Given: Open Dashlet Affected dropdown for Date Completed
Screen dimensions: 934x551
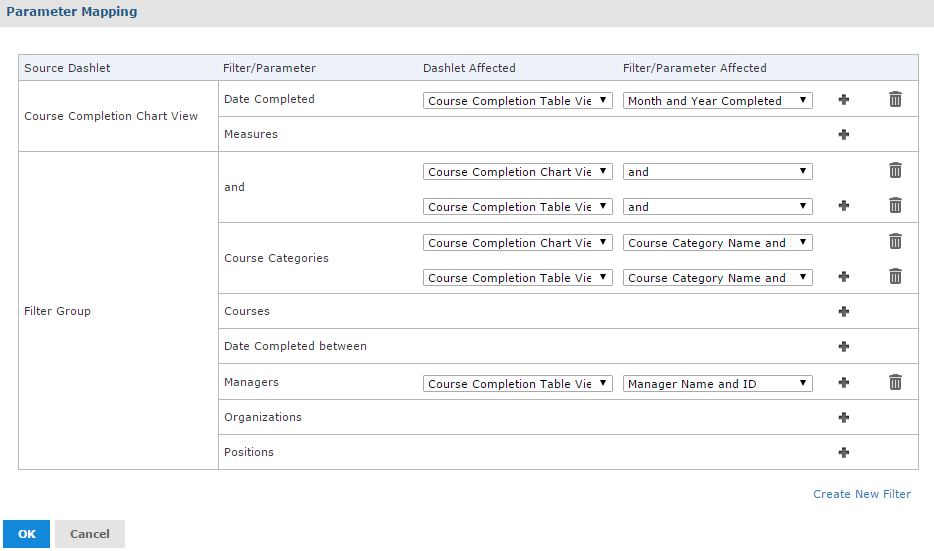Looking at the screenshot, I should coord(518,101).
